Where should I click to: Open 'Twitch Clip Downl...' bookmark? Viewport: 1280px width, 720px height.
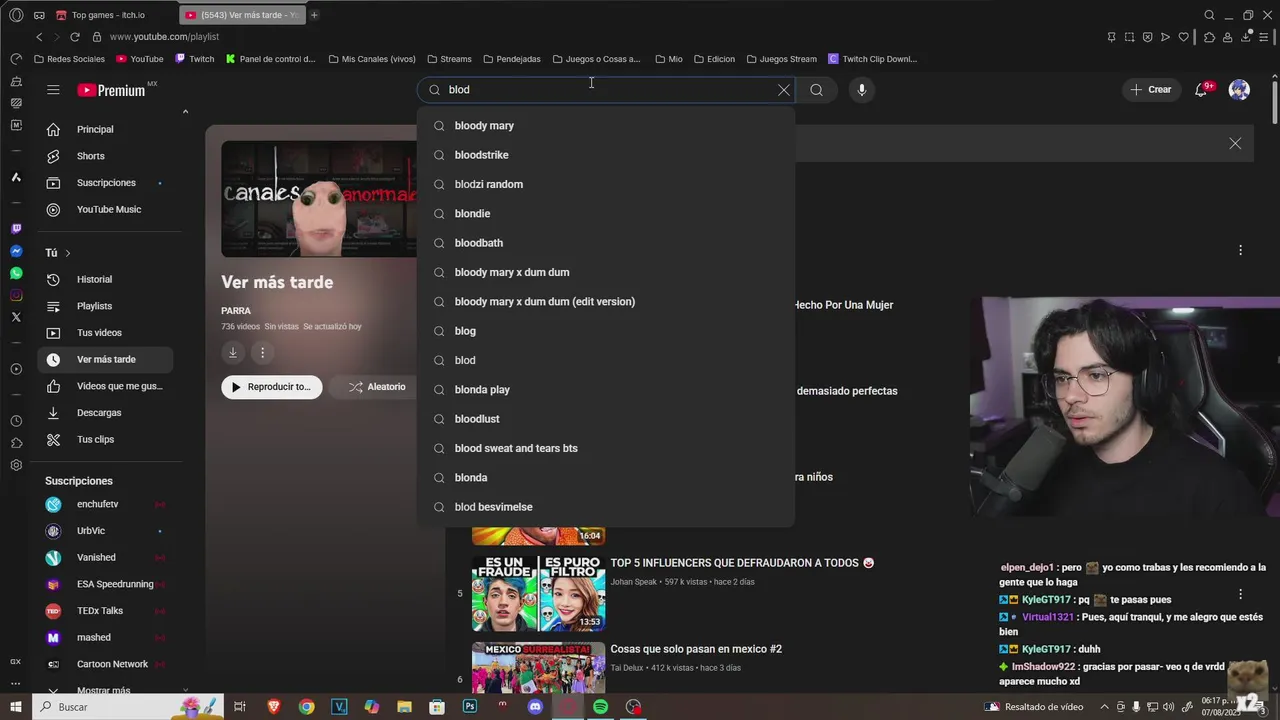[872, 59]
